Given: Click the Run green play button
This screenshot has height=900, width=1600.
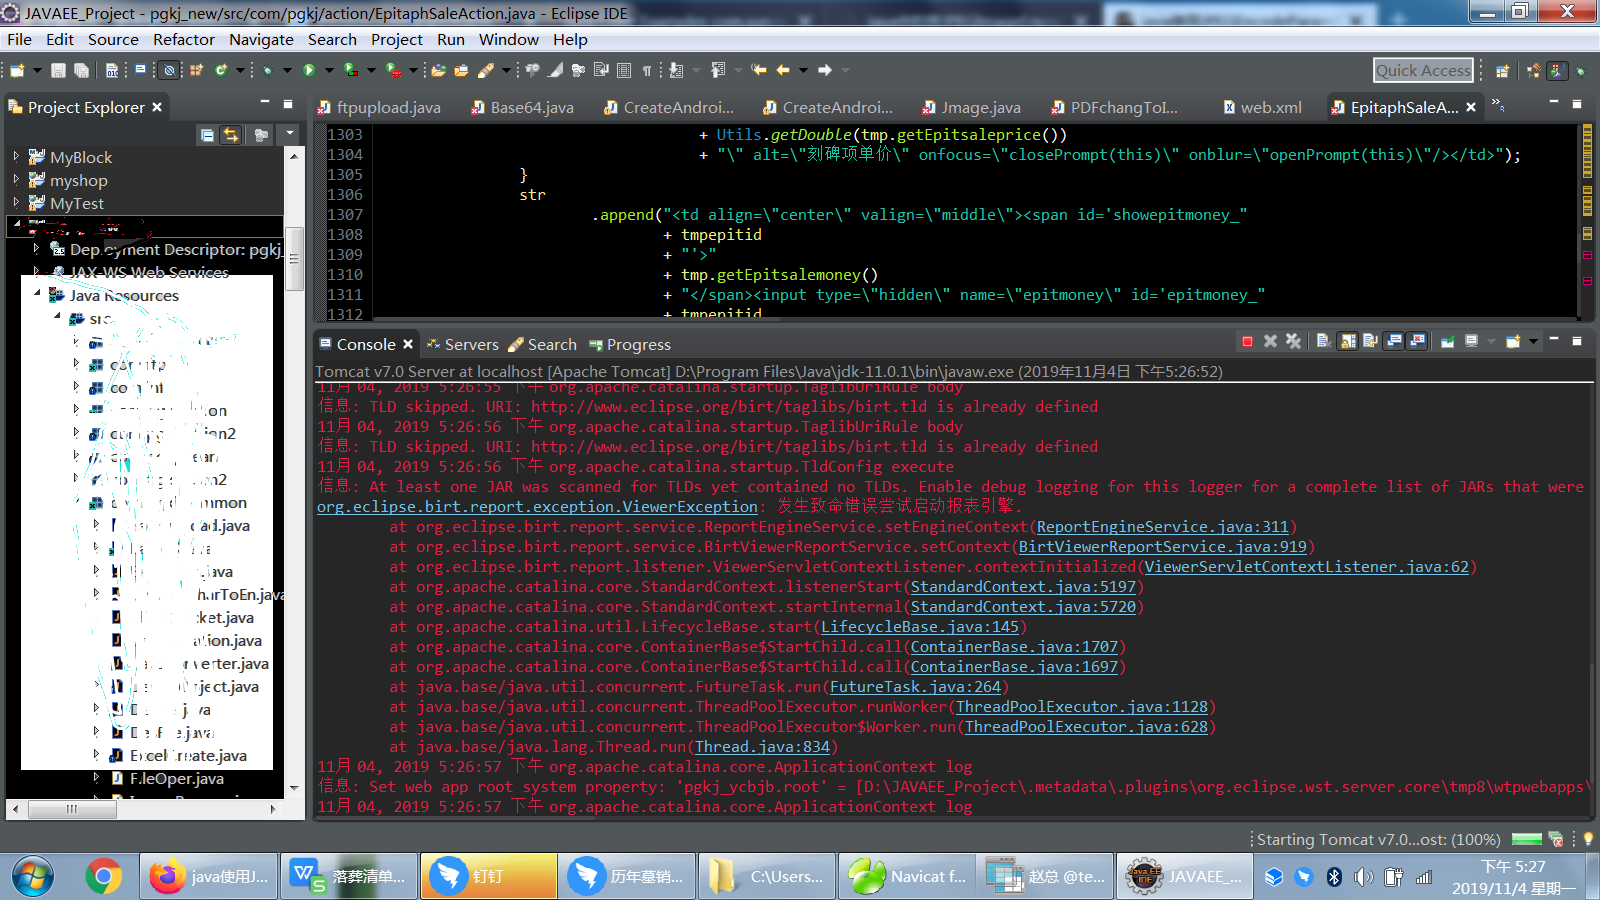Looking at the screenshot, I should coord(309,70).
